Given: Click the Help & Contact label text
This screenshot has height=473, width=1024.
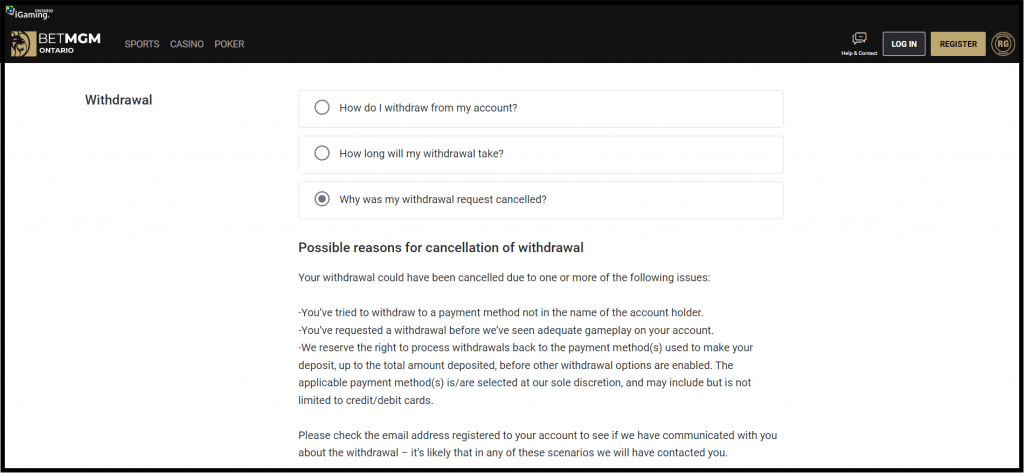Looking at the screenshot, I should click(859, 53).
